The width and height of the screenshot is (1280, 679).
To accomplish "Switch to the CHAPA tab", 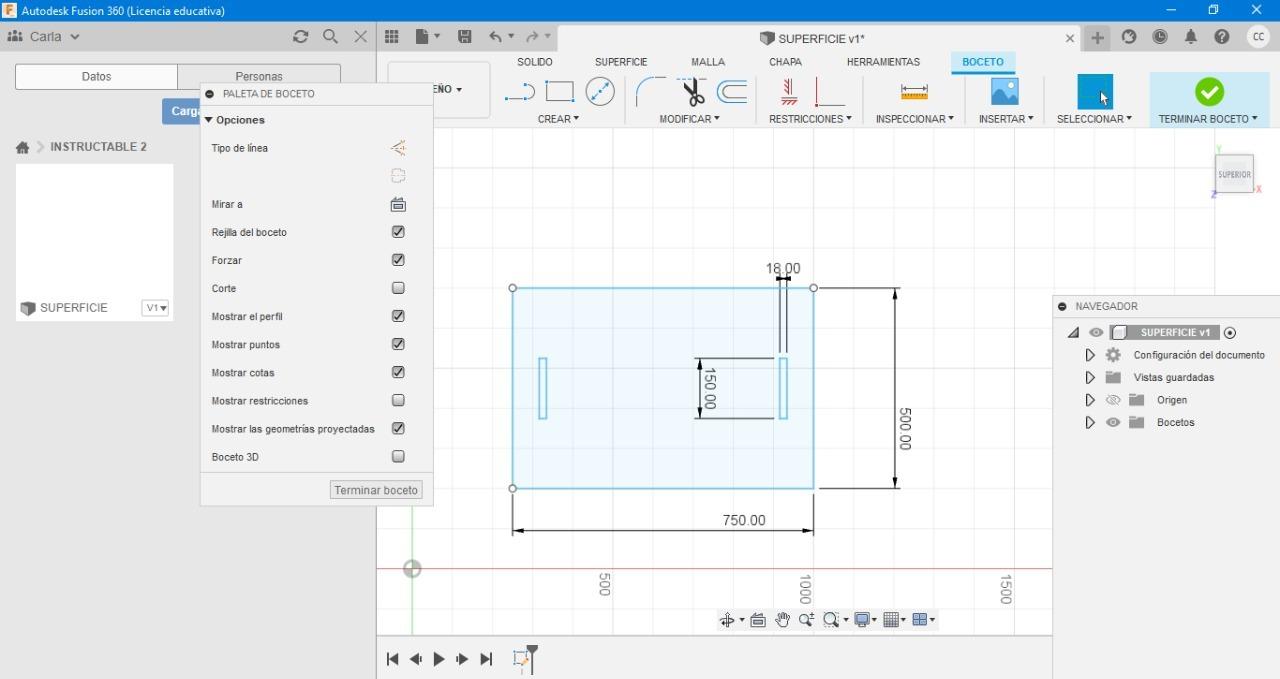I will point(785,62).
